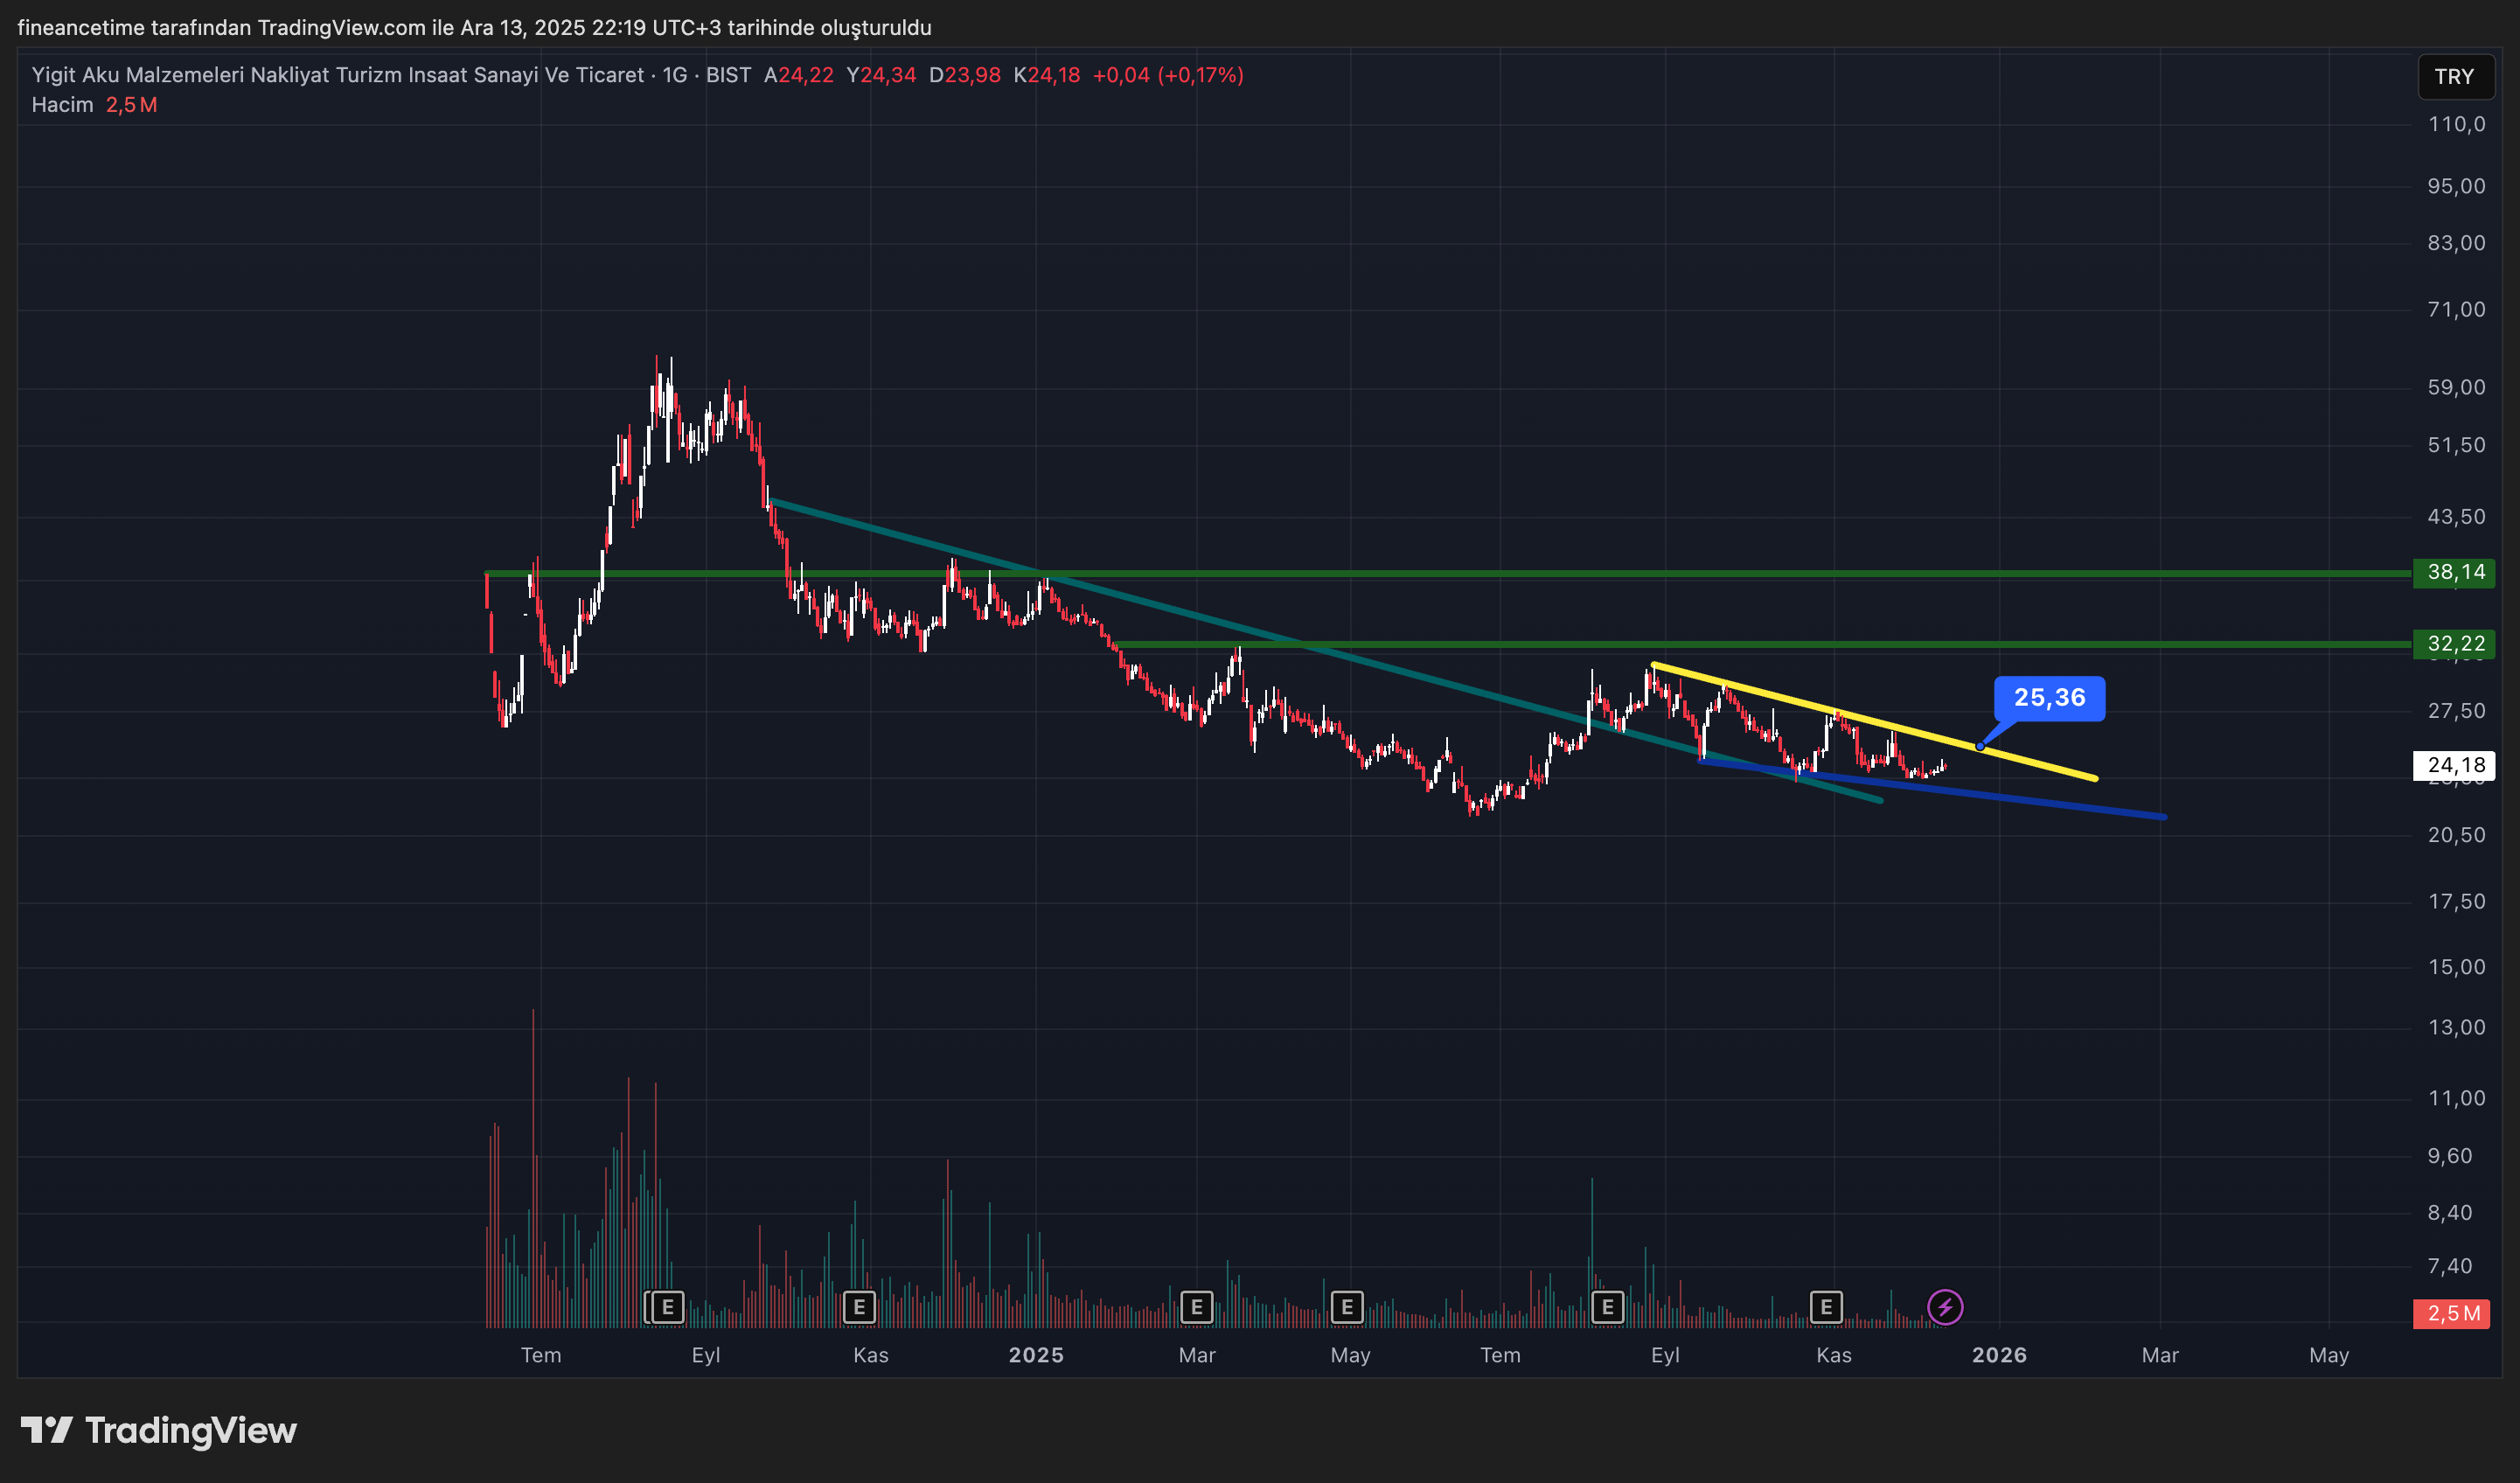Click the Hacim volume indicator label
The image size is (2520, 1483).
62,105
